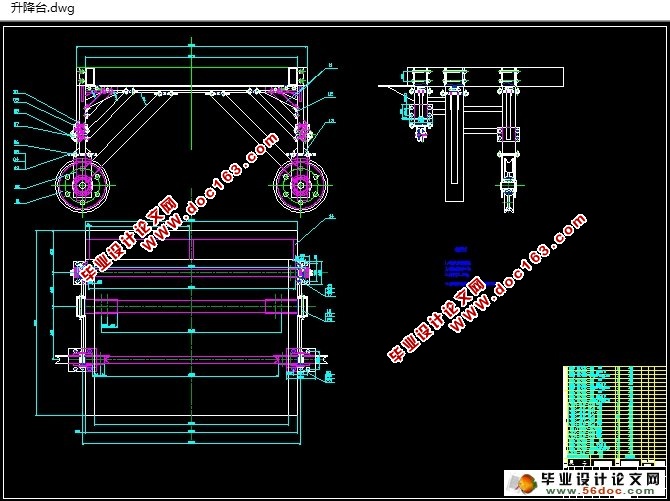This screenshot has height=501, width=670.
Task: Click the blue technical notes text block
Action: tap(470, 266)
